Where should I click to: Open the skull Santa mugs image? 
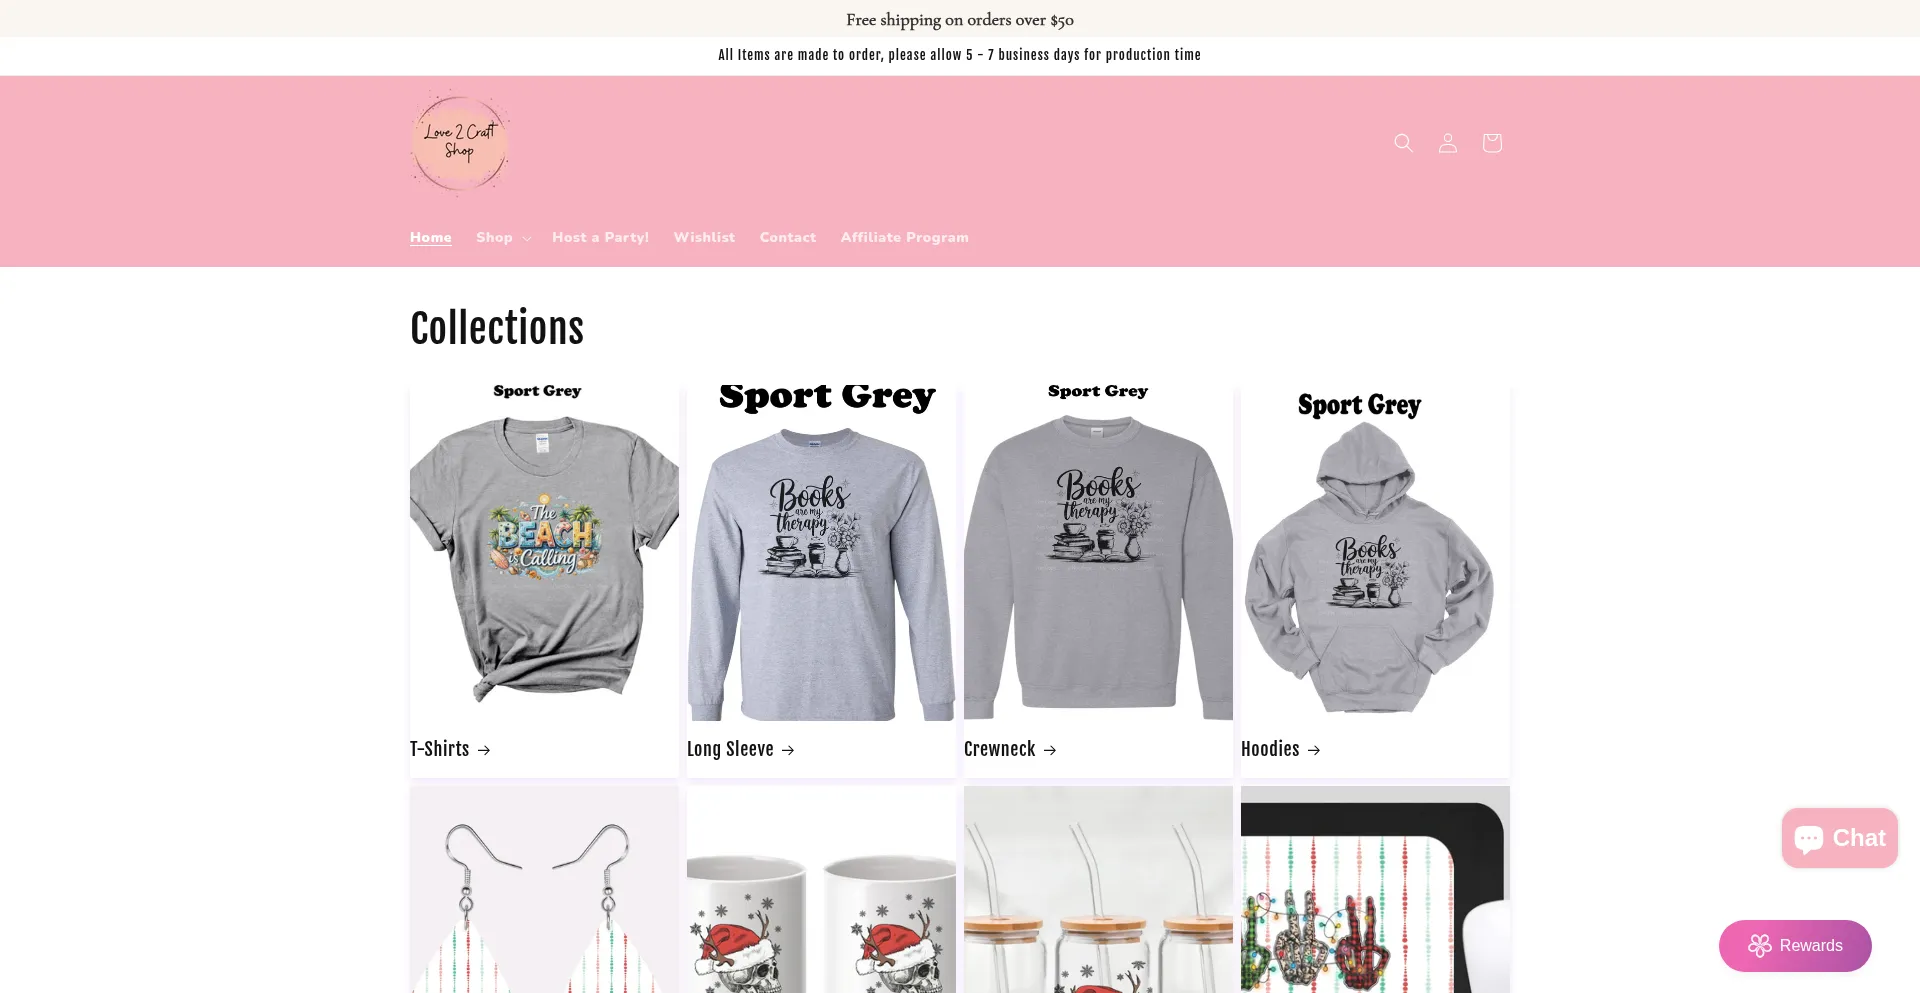(x=821, y=890)
